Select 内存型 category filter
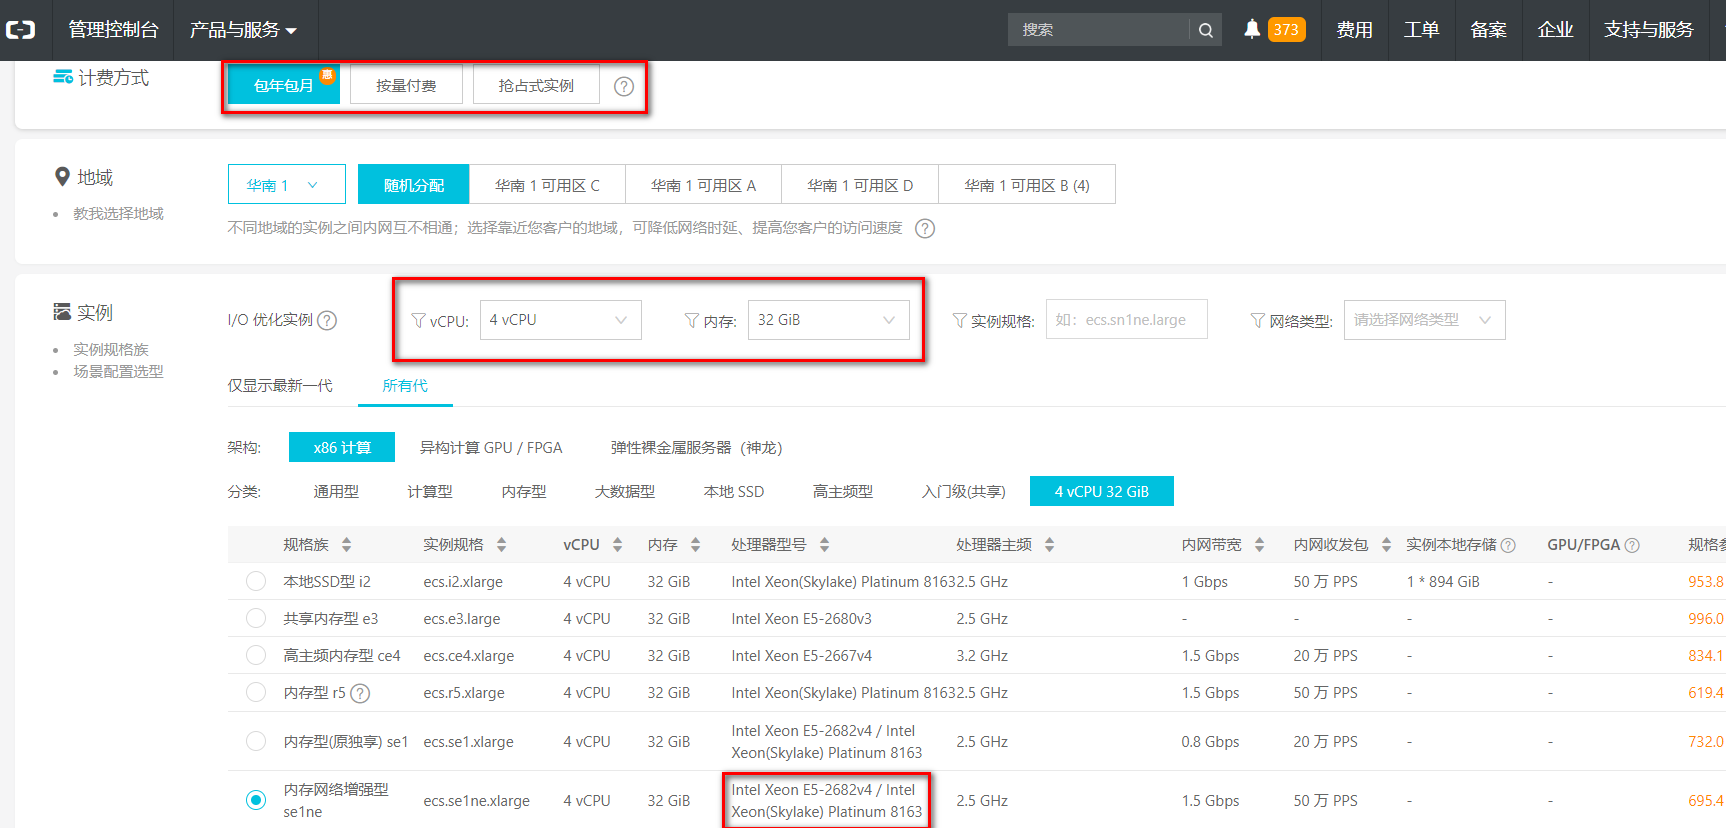This screenshot has width=1726, height=828. [524, 492]
